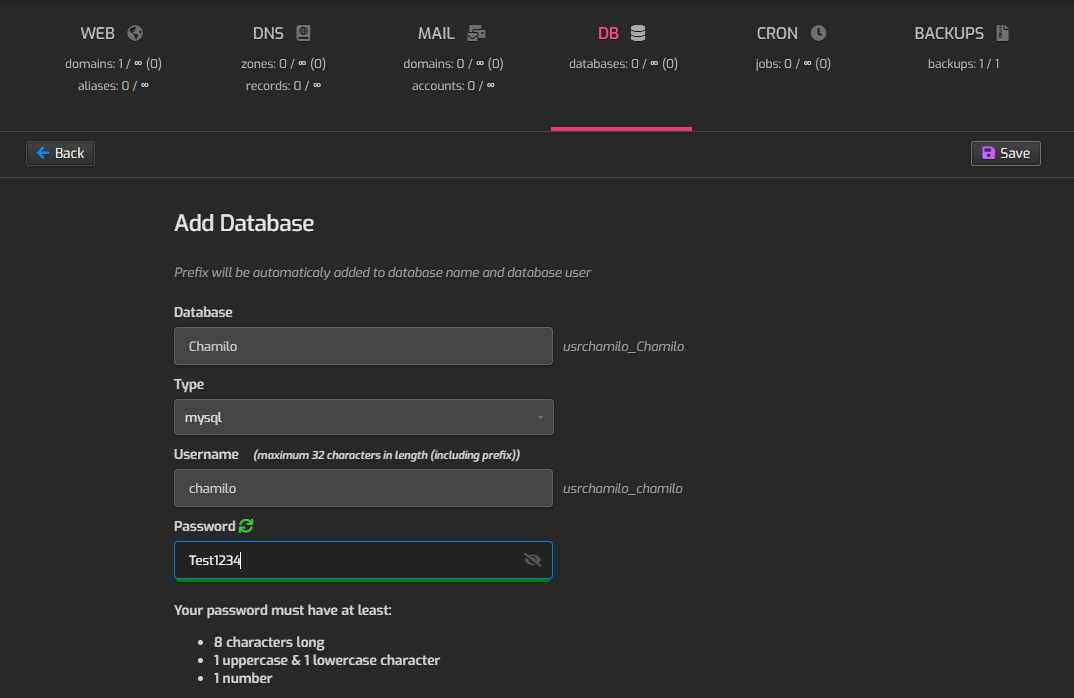Click the green password strength bar
This screenshot has width=1074, height=698.
point(363,579)
